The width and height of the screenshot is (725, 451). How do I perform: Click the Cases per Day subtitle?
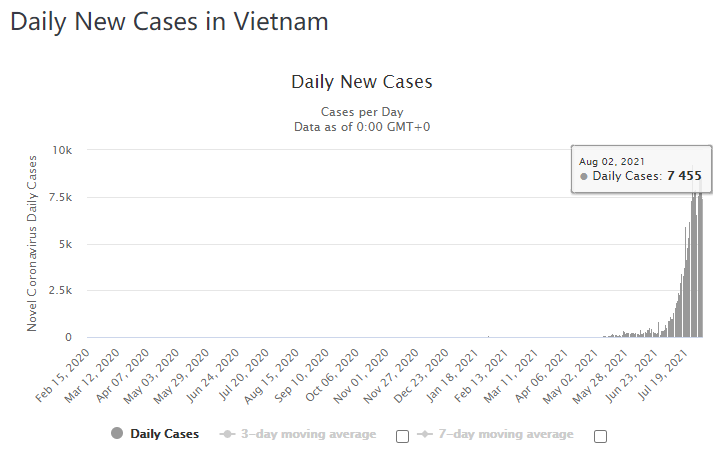(x=361, y=111)
